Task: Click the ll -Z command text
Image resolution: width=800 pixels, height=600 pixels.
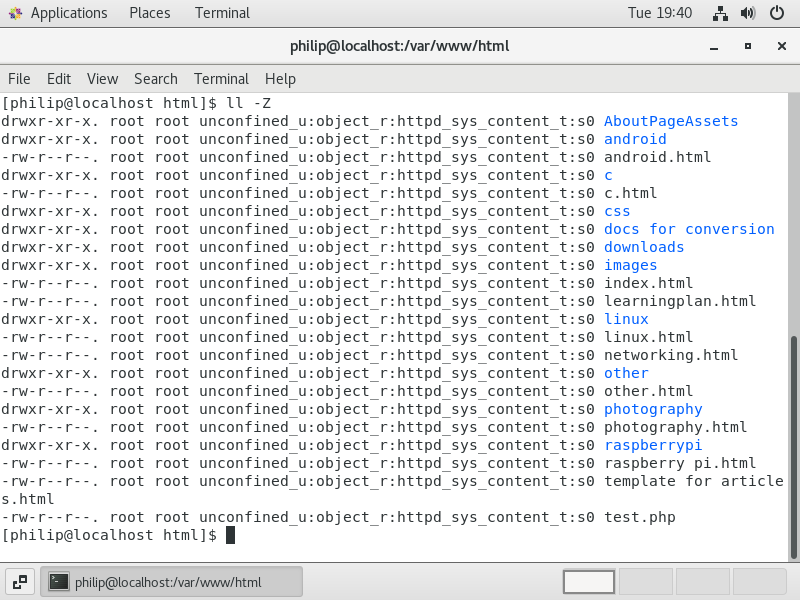Action: tap(248, 104)
